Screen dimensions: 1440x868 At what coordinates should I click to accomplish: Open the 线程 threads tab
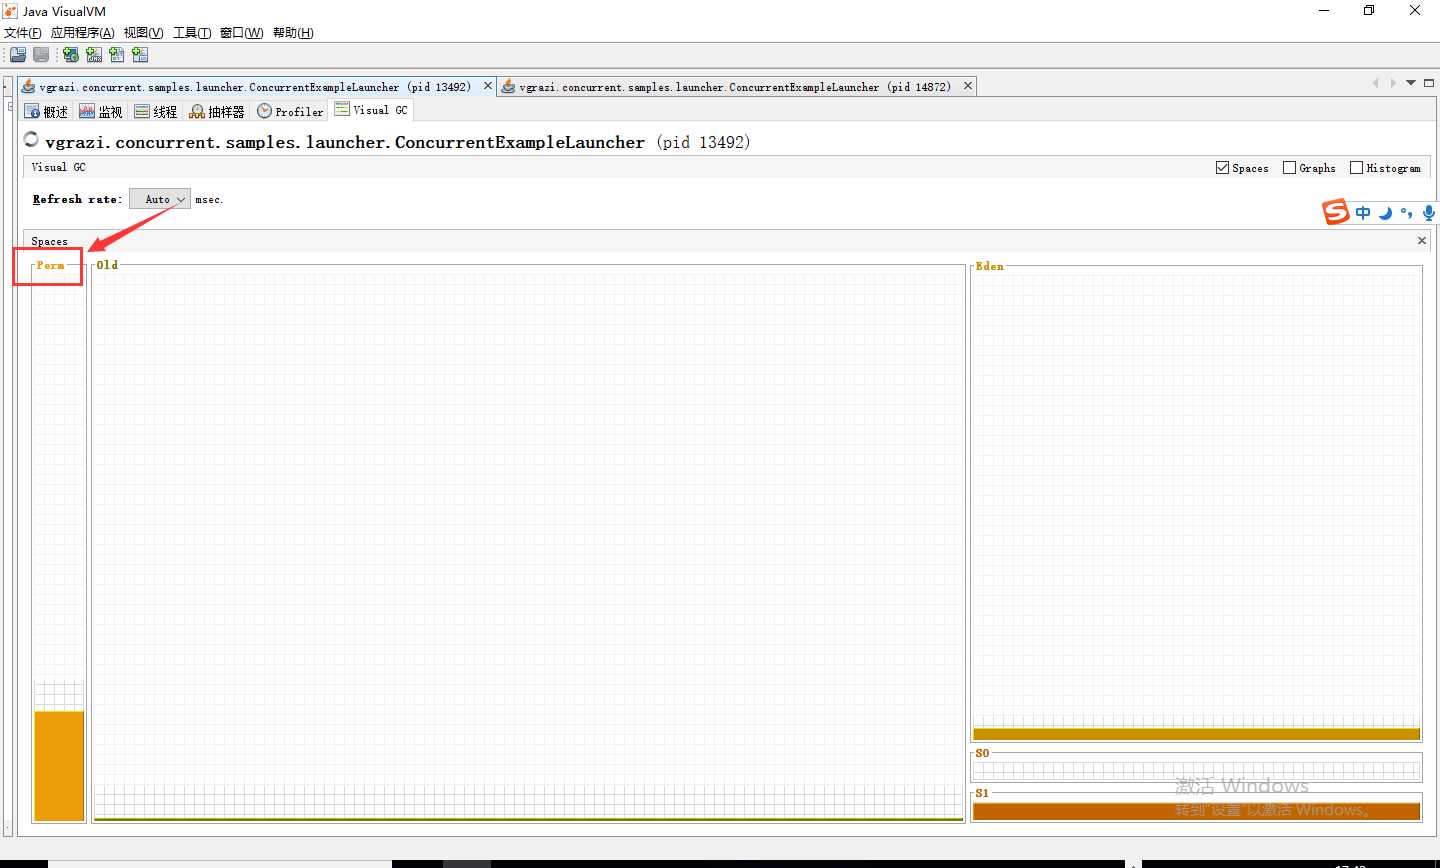click(156, 111)
